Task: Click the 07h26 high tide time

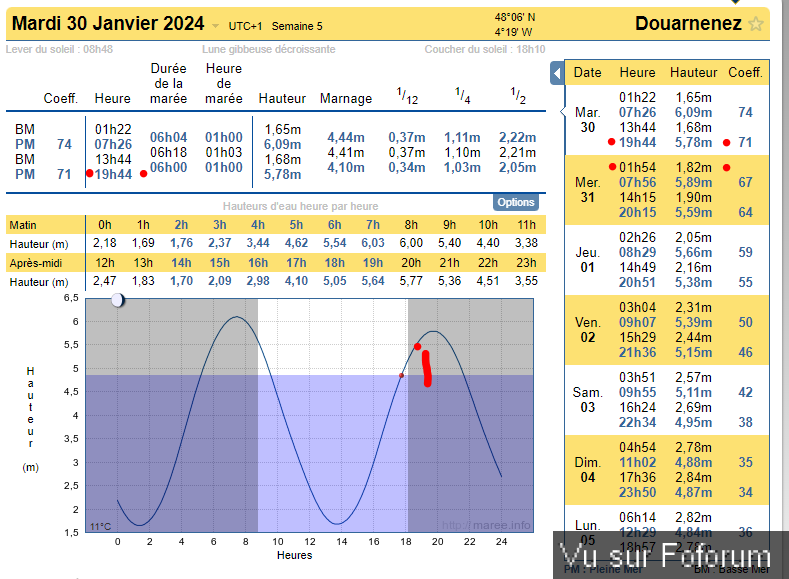Action: tap(113, 144)
